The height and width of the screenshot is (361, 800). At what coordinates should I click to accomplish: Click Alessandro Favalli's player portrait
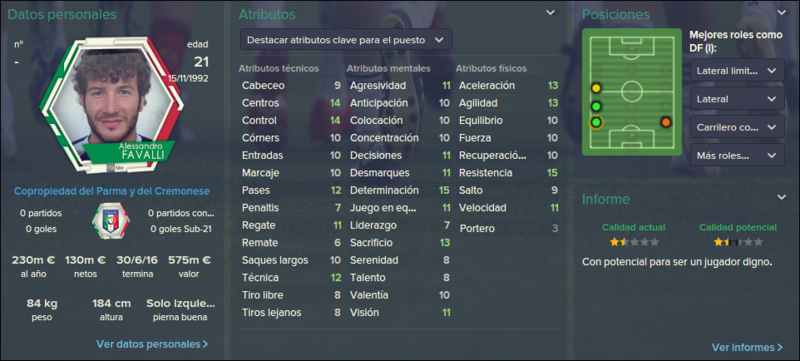point(111,105)
